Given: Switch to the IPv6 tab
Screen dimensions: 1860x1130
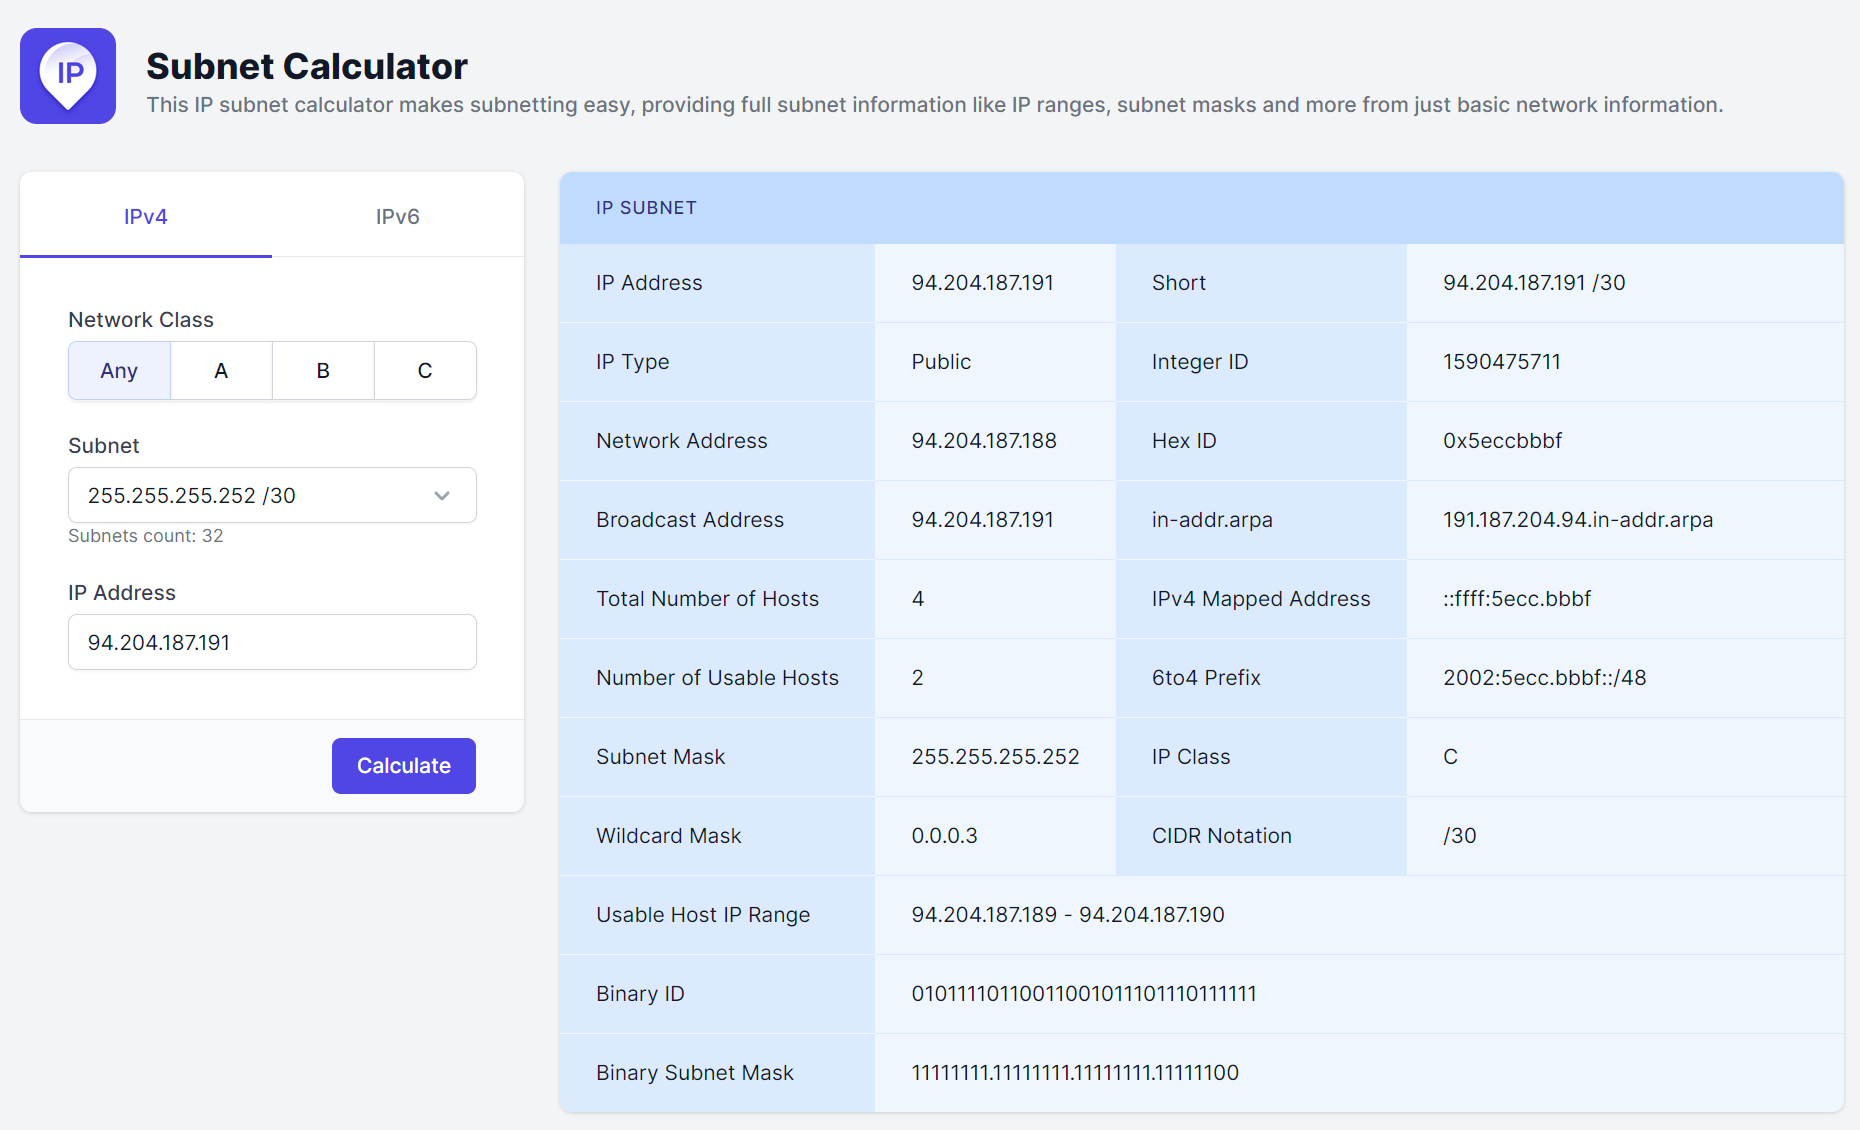Looking at the screenshot, I should click(397, 216).
